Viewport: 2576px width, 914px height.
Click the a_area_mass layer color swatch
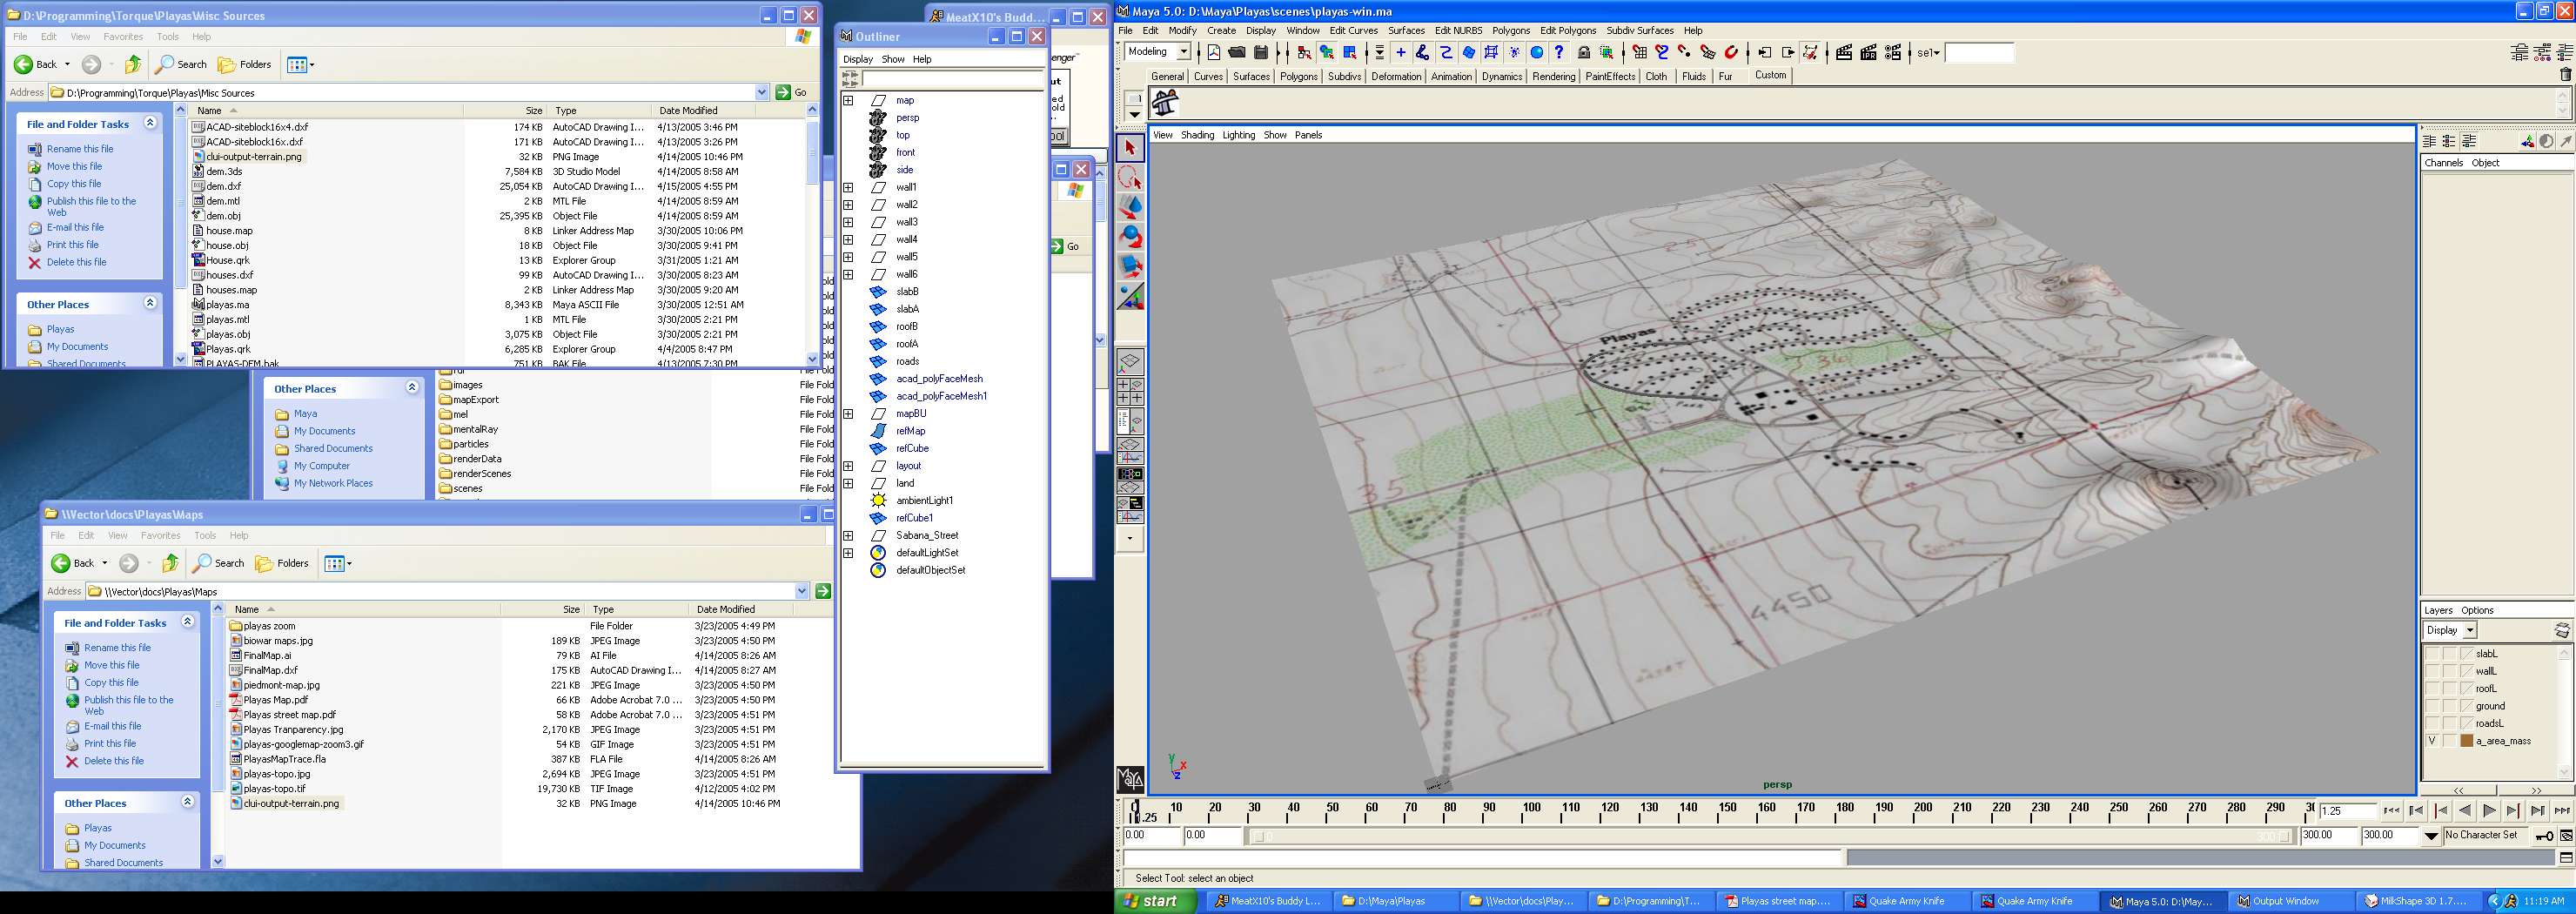(x=2466, y=741)
